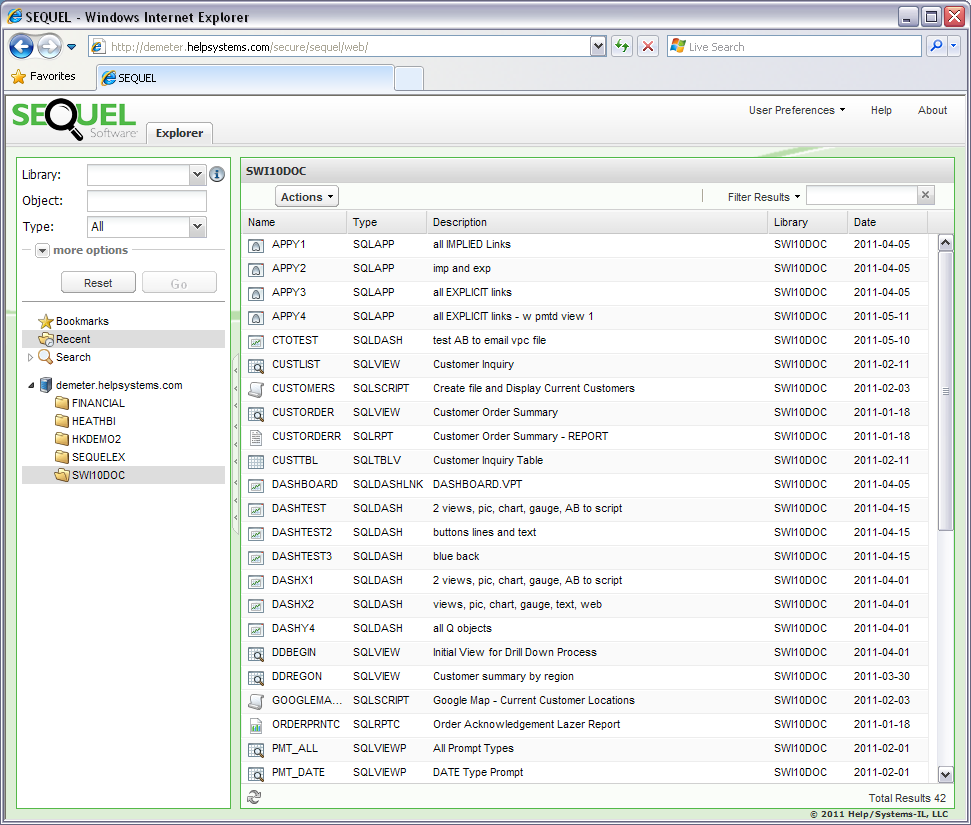The image size is (971, 825).
Task: Open the Library dropdown
Action: 198,175
